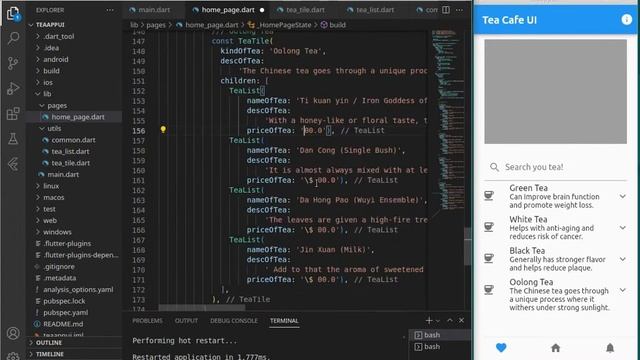Open terminal launch profile dropdown arrow
Screen dimensions: 640x360
[438, 321]
